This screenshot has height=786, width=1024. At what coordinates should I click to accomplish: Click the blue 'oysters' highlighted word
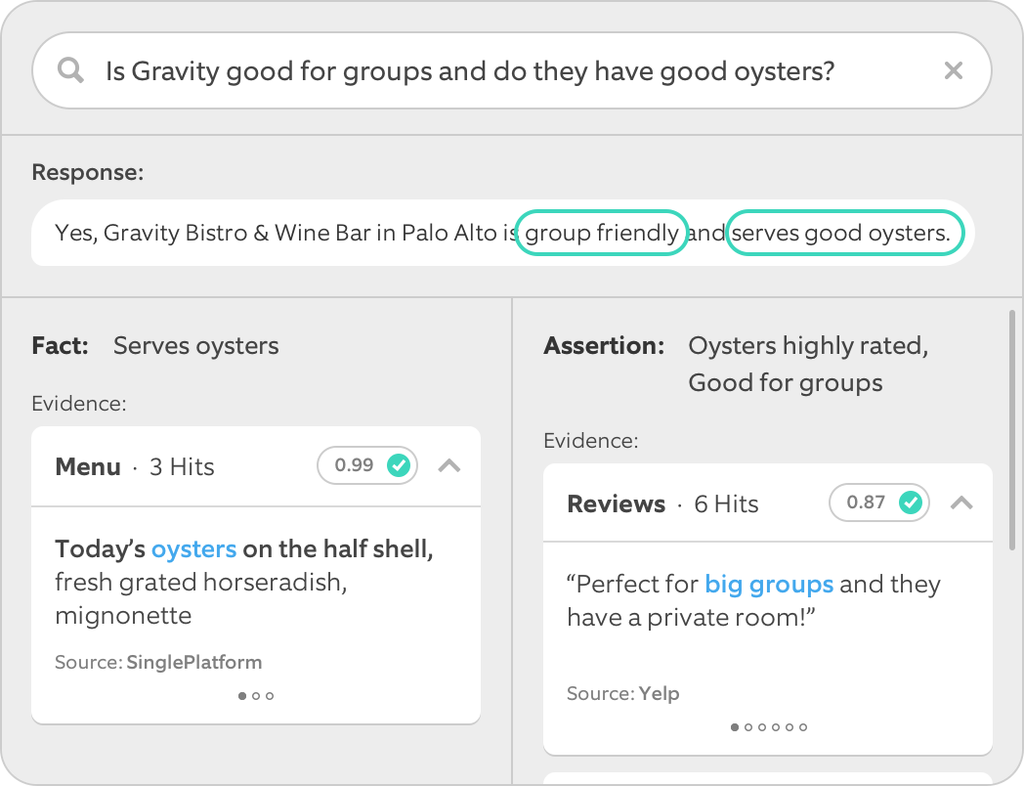pyautogui.click(x=194, y=549)
